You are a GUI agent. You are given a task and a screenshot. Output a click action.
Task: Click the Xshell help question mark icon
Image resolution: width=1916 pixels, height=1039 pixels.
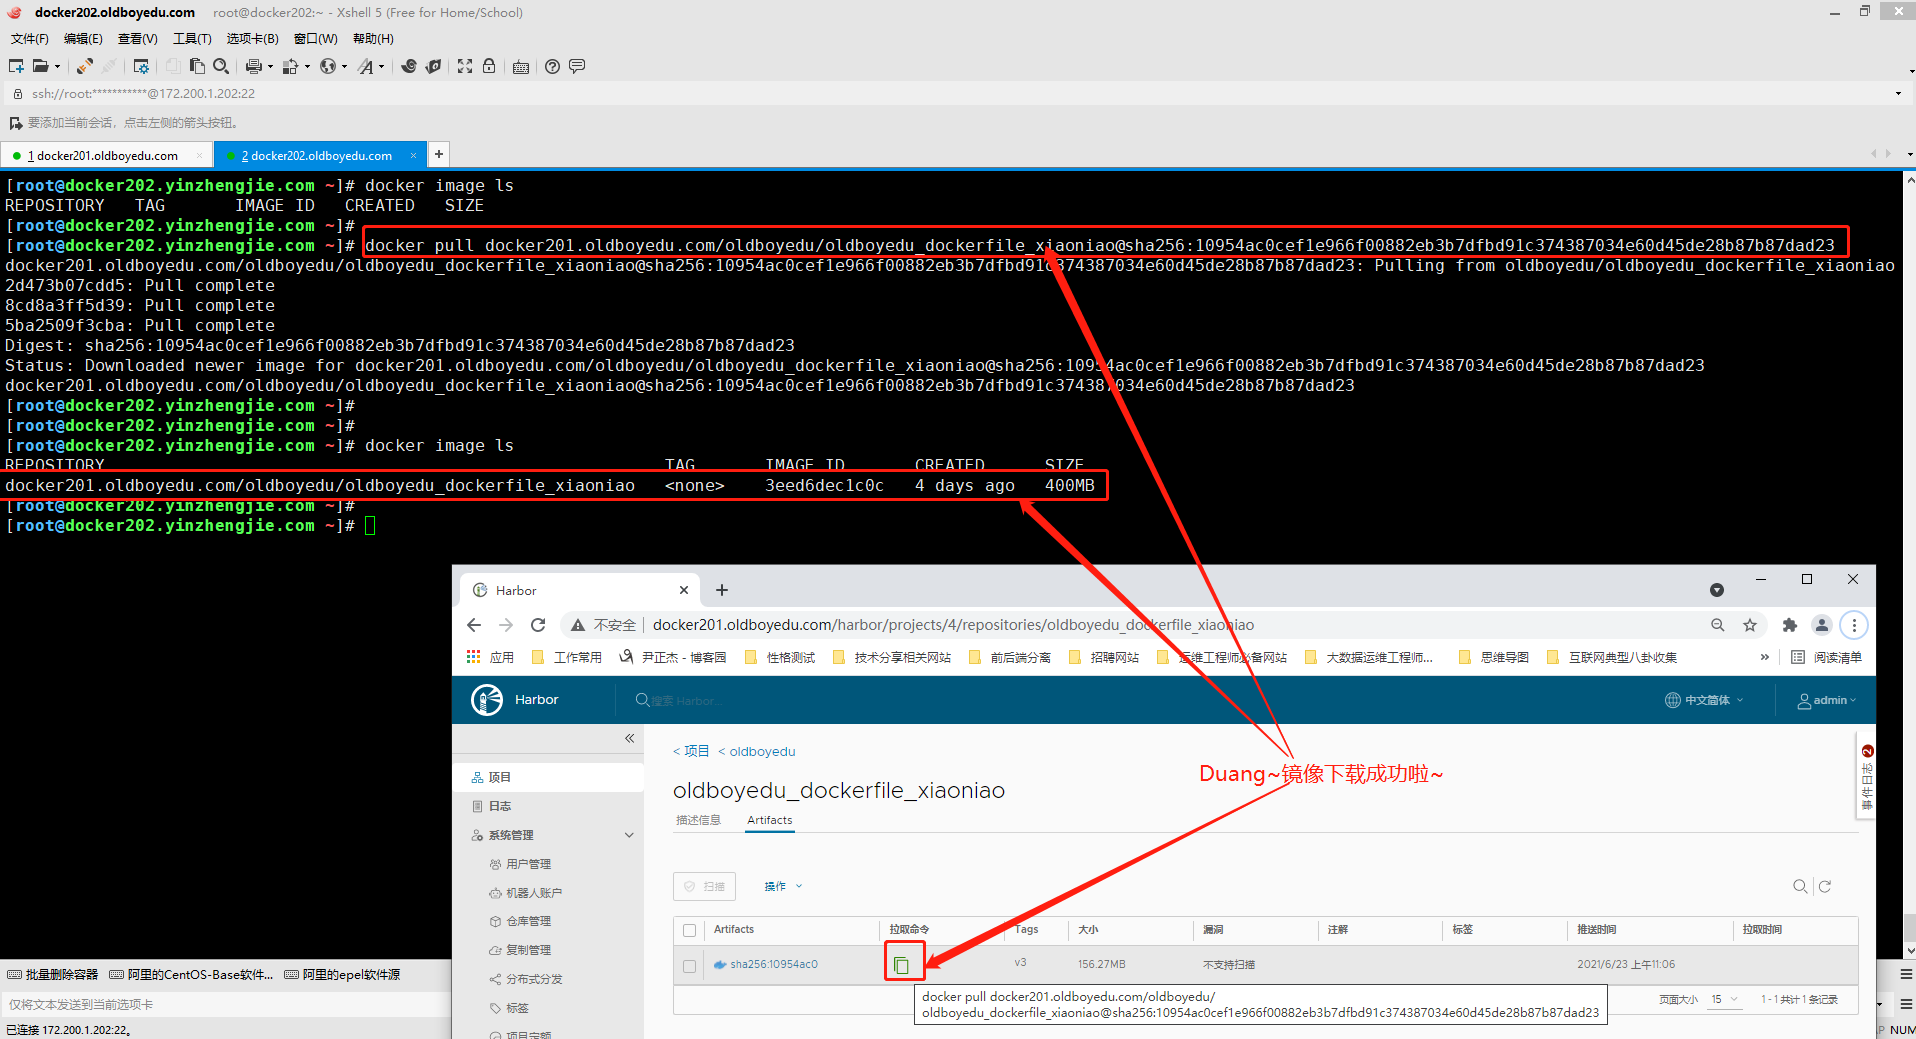tap(552, 66)
